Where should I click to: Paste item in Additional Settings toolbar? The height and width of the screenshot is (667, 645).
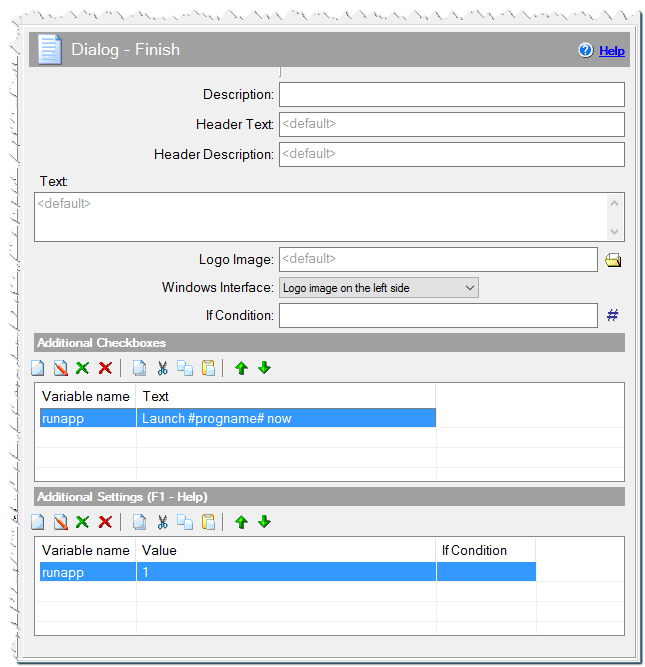[x=208, y=522]
